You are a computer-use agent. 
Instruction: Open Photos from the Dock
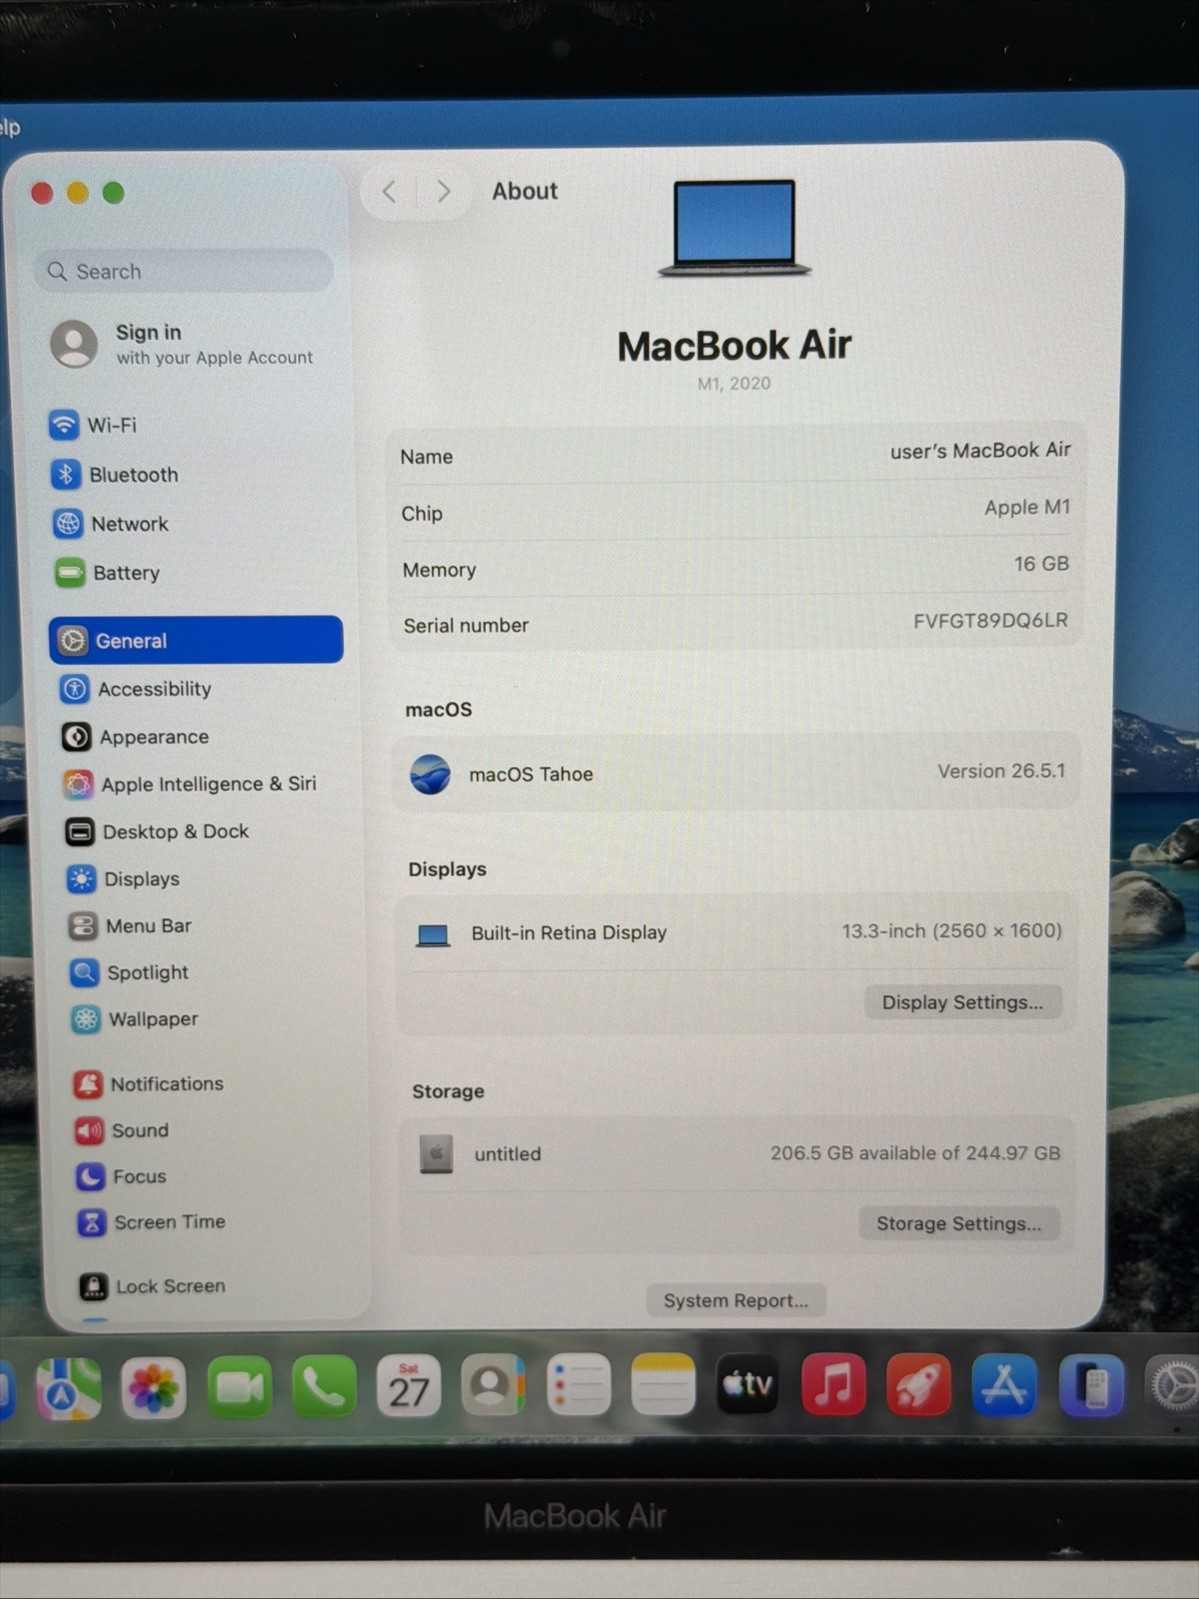click(x=153, y=1388)
